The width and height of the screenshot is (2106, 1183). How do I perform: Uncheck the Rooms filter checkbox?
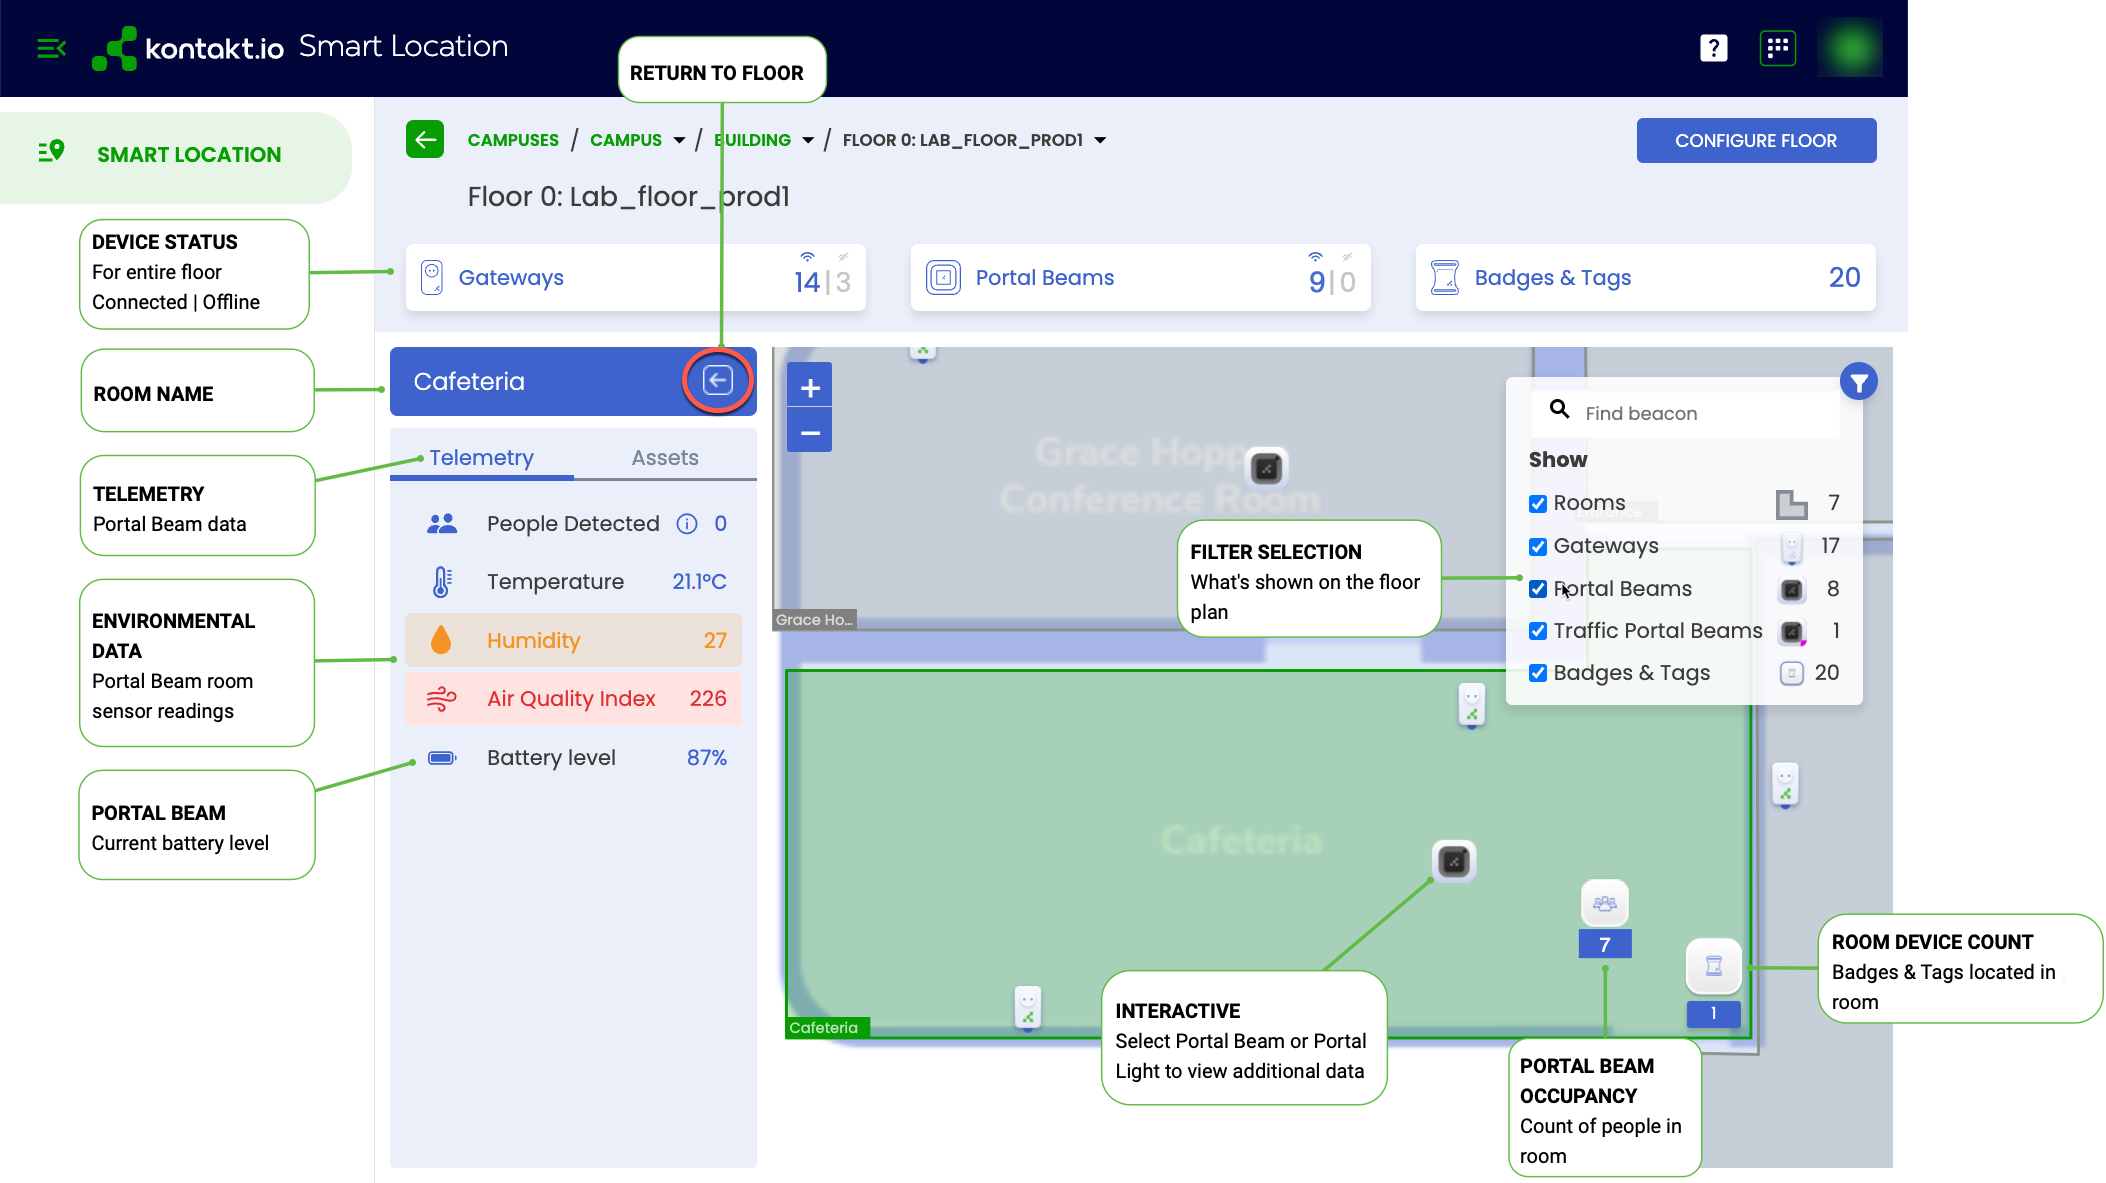(x=1538, y=503)
